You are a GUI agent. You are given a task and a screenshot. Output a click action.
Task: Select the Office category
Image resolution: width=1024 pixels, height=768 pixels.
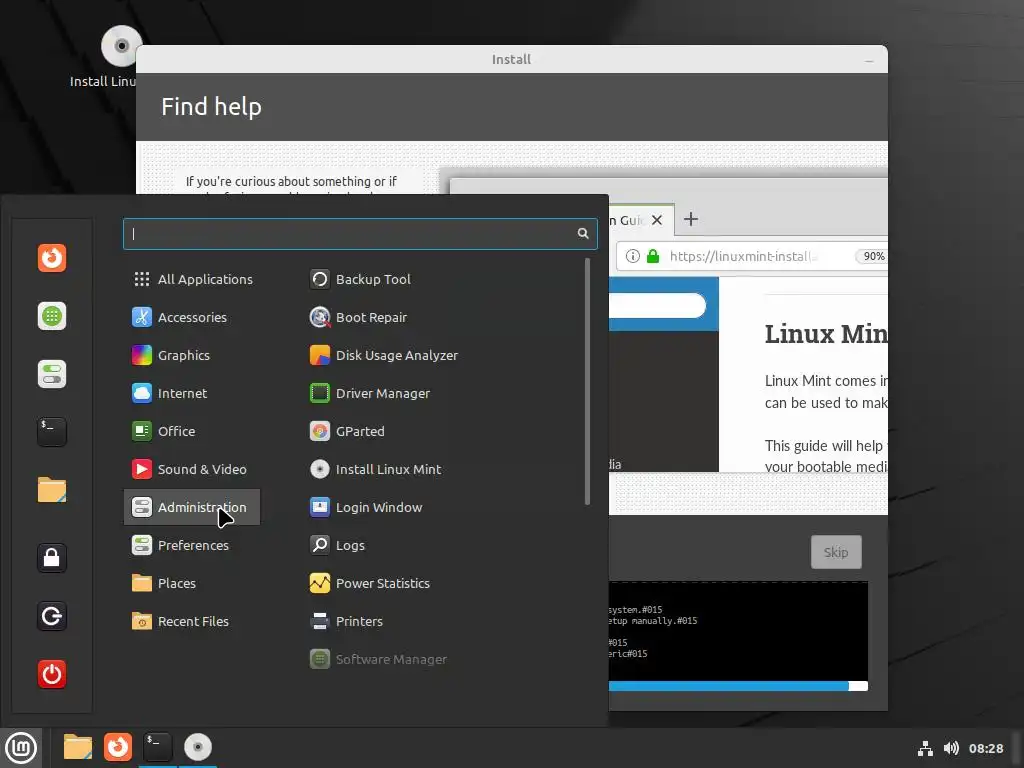click(192, 431)
